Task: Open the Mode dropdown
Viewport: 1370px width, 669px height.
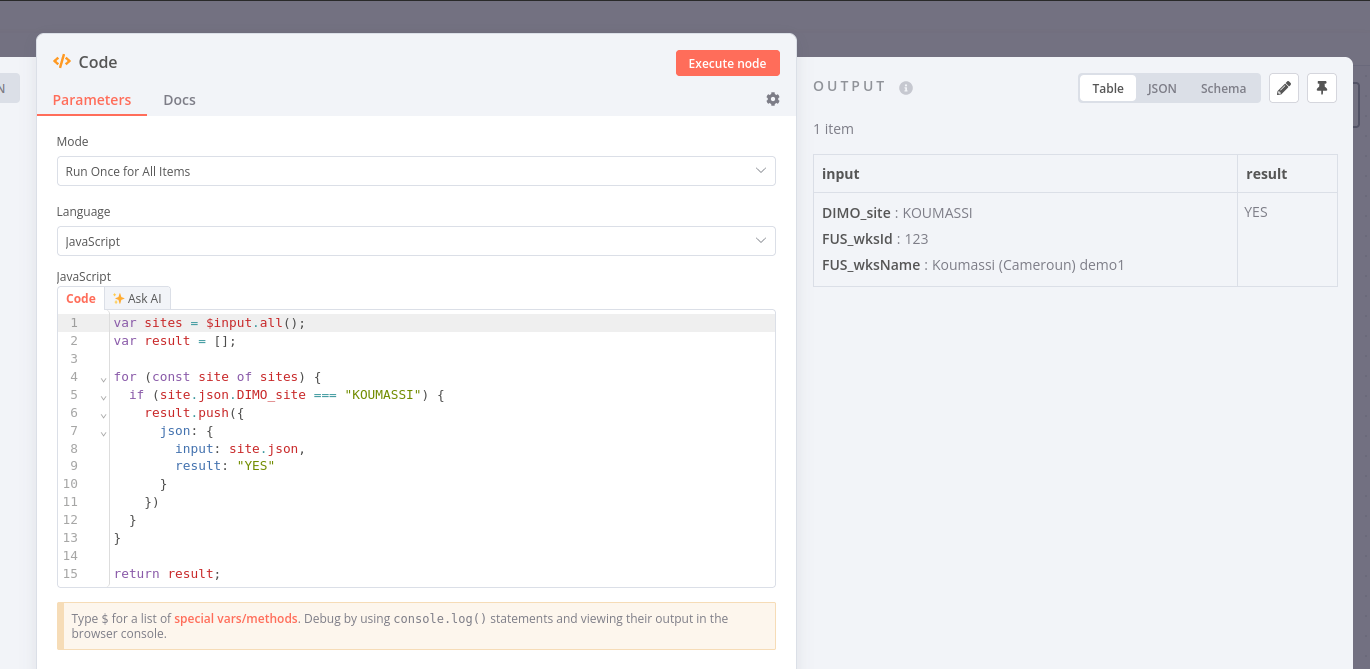Action: pos(416,171)
